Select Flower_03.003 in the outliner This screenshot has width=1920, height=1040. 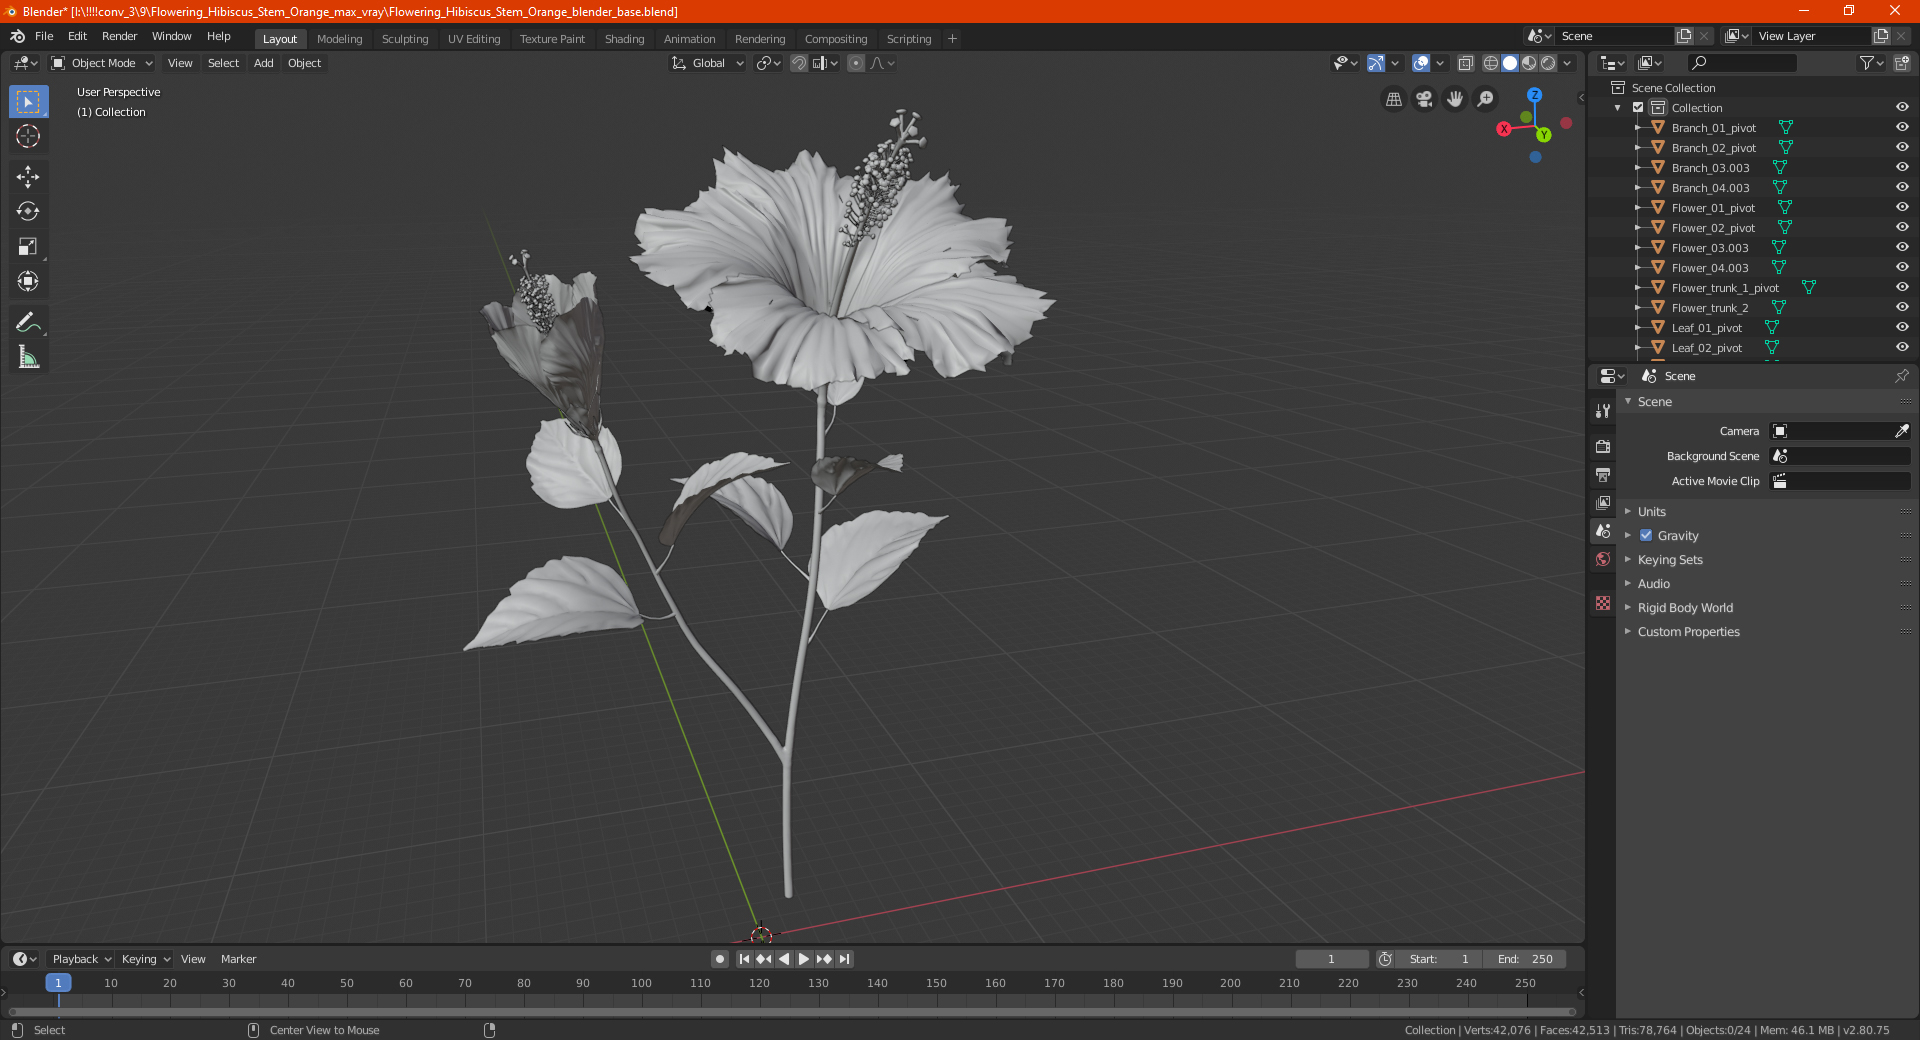tap(1710, 248)
